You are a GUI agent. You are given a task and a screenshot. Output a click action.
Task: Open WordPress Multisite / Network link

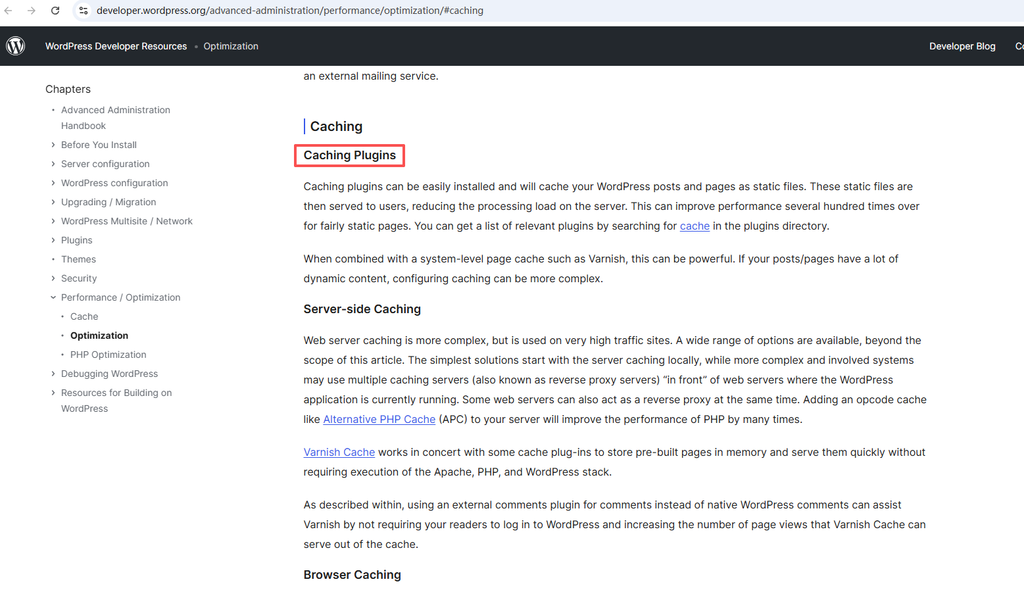pyautogui.click(x=127, y=221)
